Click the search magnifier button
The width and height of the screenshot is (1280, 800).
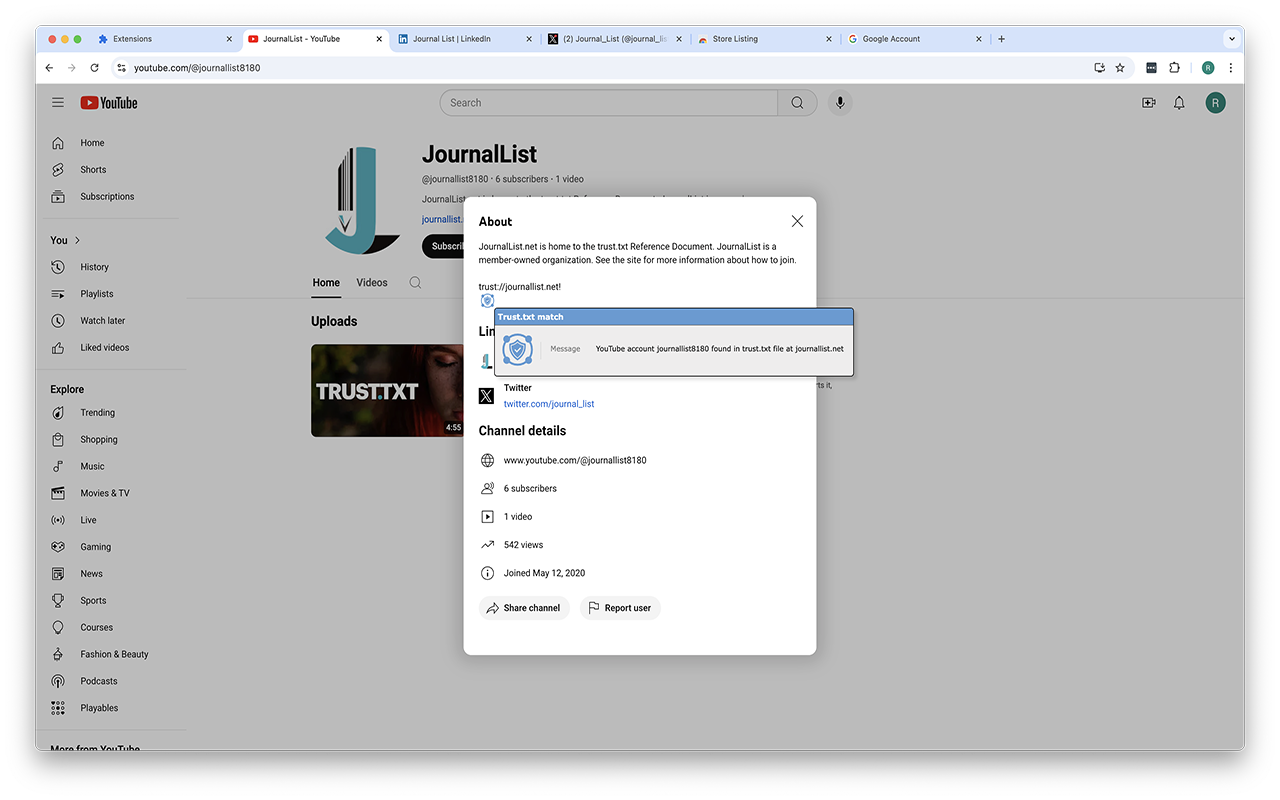[x=797, y=103]
